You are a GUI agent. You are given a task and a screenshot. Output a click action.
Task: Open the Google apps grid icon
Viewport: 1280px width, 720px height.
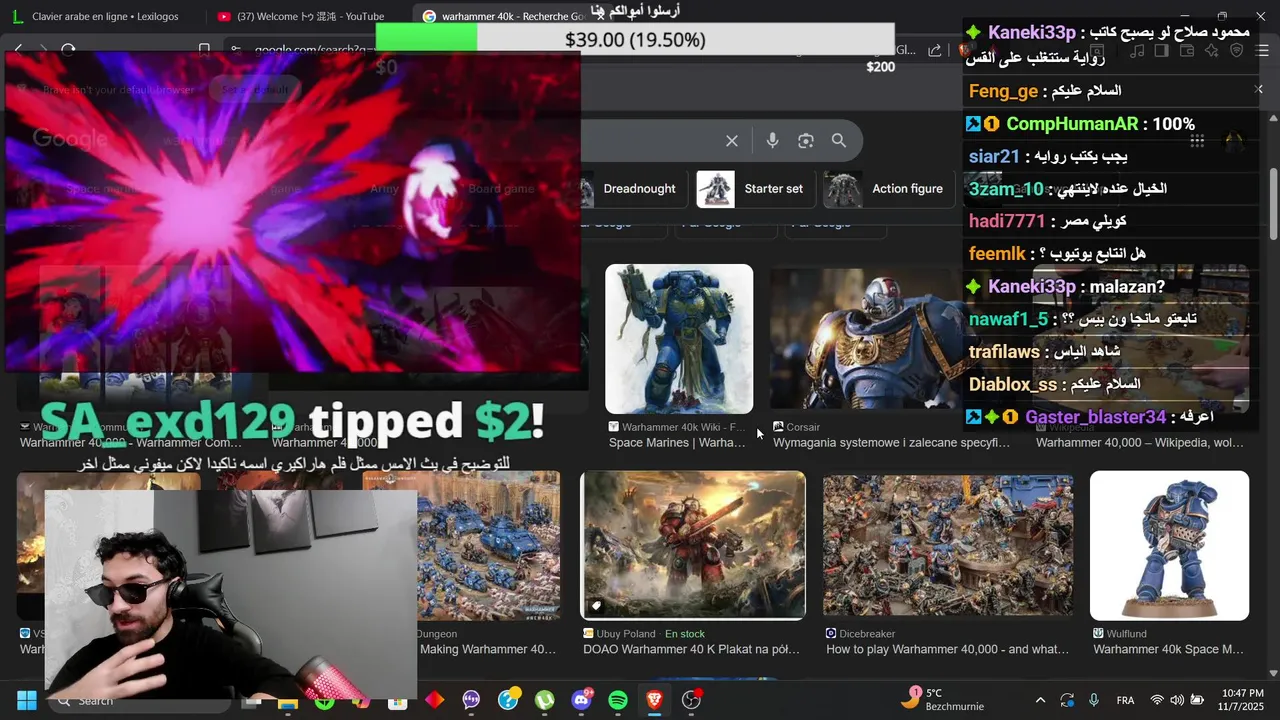coord(1197,141)
